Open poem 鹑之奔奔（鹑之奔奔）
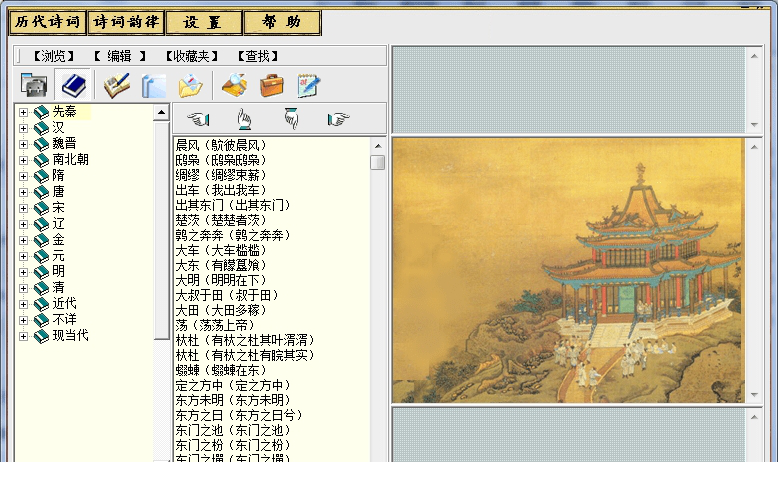The width and height of the screenshot is (778, 480). coord(233,235)
